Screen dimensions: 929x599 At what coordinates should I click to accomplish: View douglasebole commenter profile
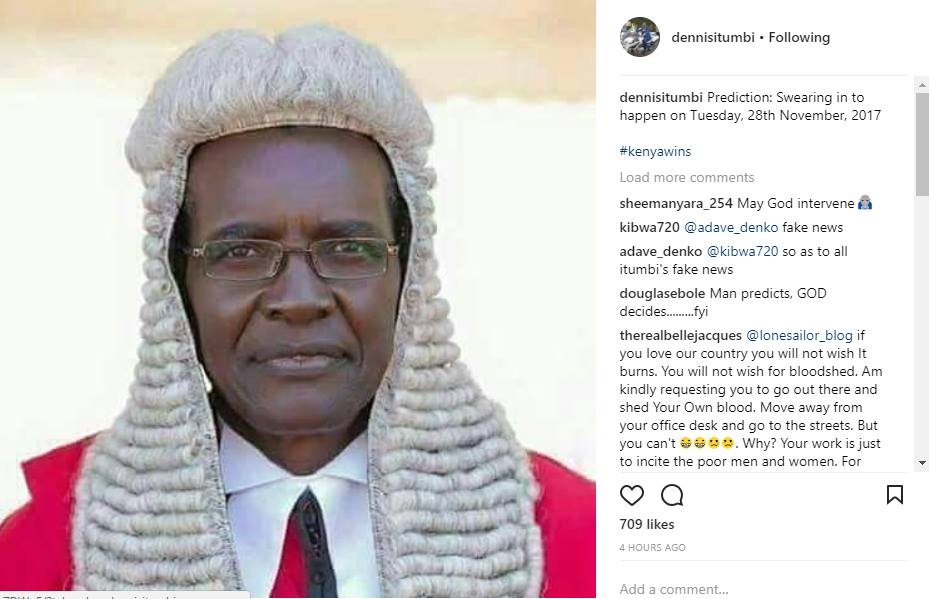click(x=662, y=293)
